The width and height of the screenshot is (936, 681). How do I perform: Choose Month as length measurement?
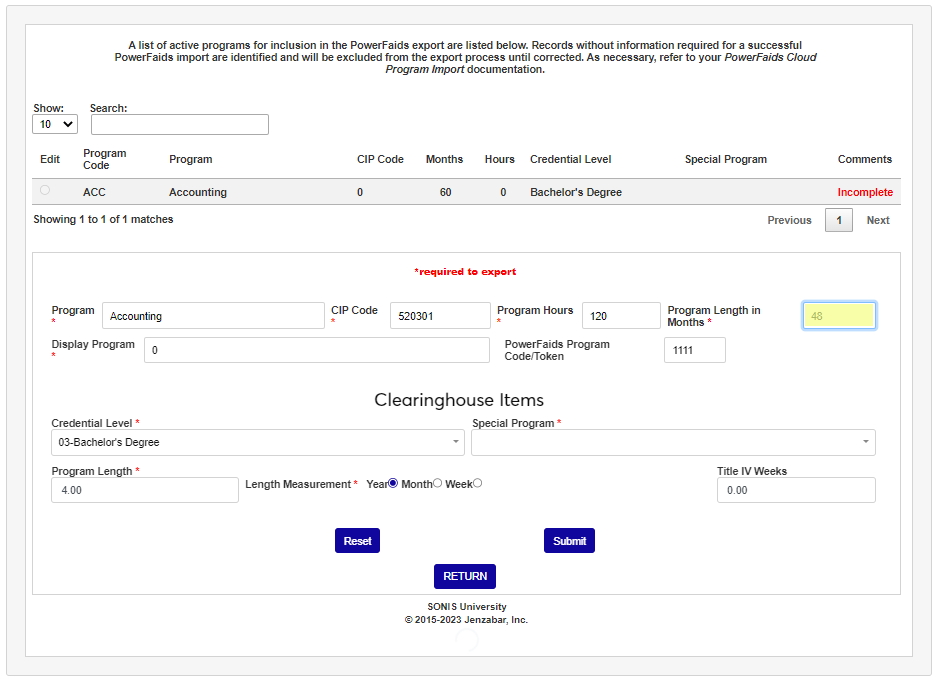[x=437, y=483]
